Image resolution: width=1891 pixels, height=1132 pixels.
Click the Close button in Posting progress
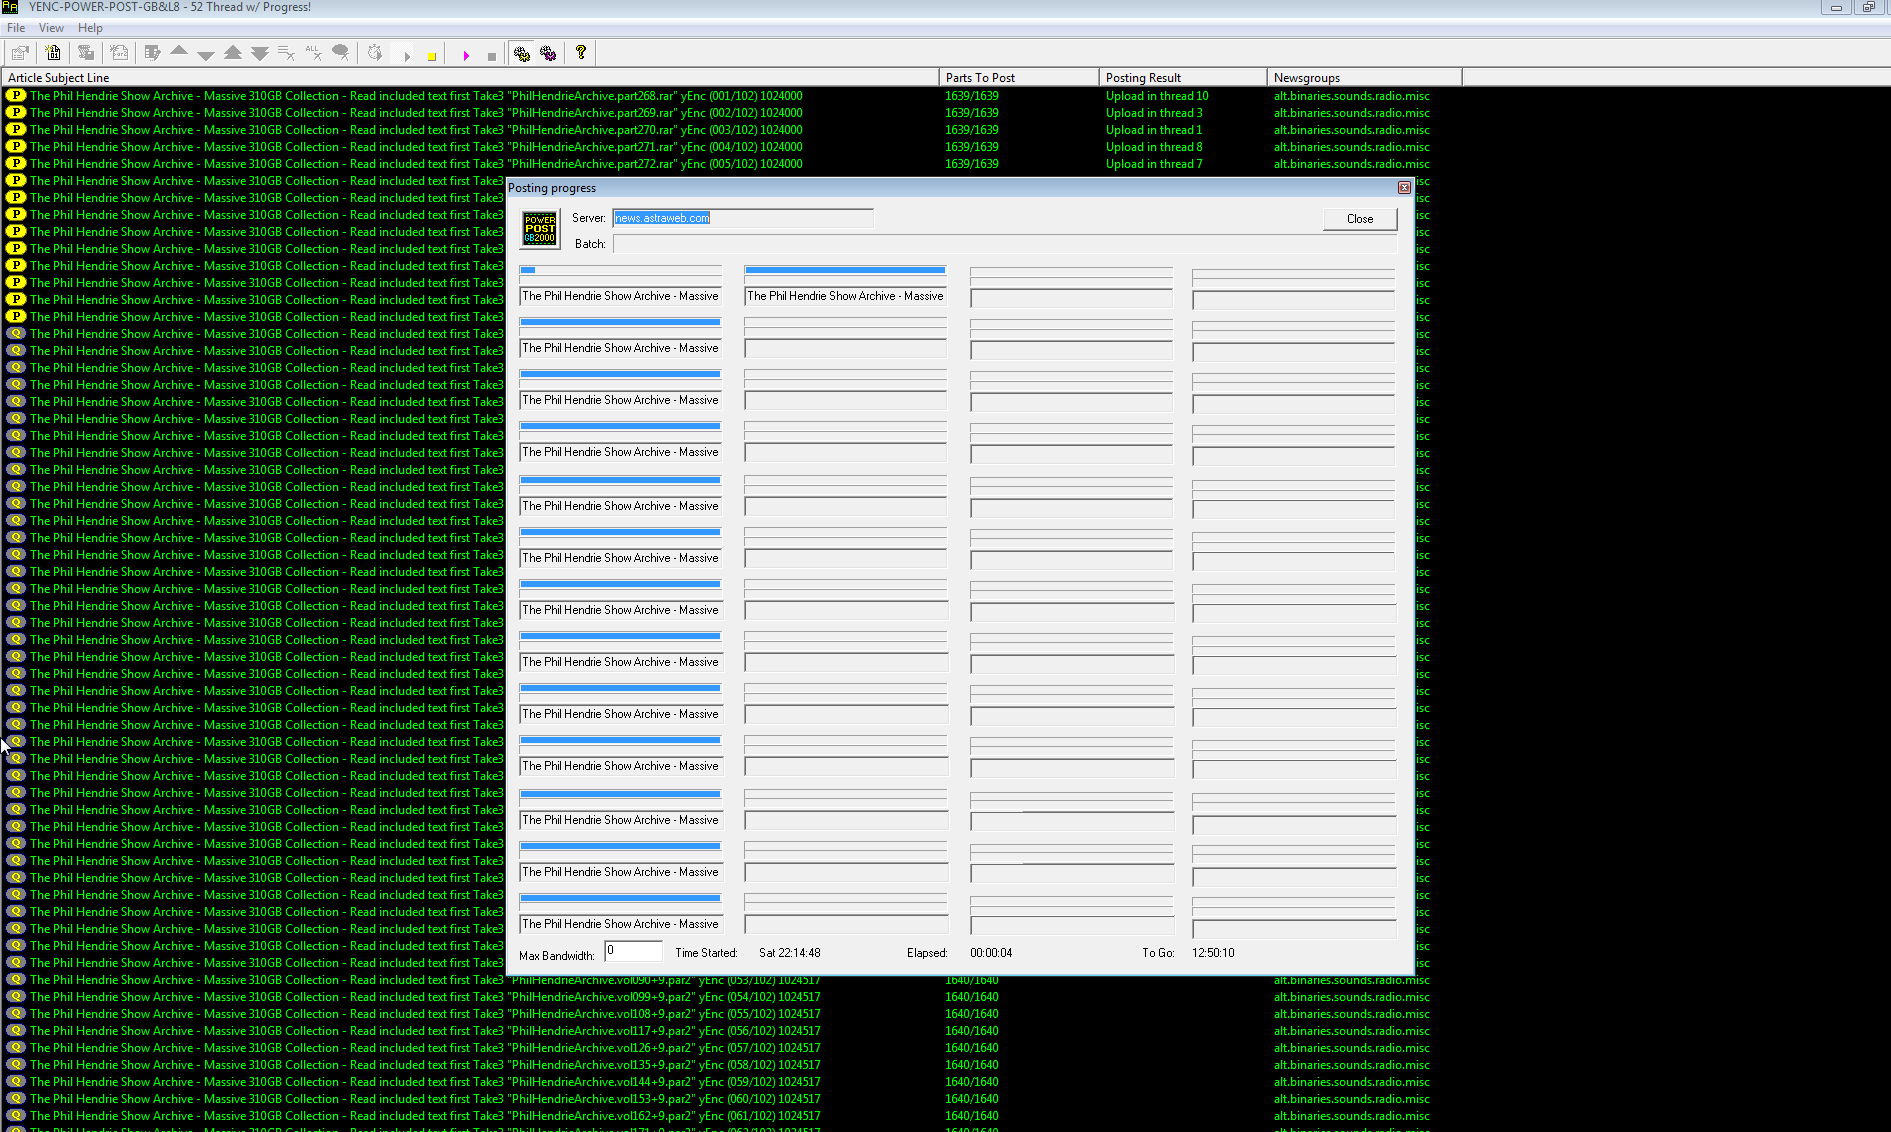1359,219
